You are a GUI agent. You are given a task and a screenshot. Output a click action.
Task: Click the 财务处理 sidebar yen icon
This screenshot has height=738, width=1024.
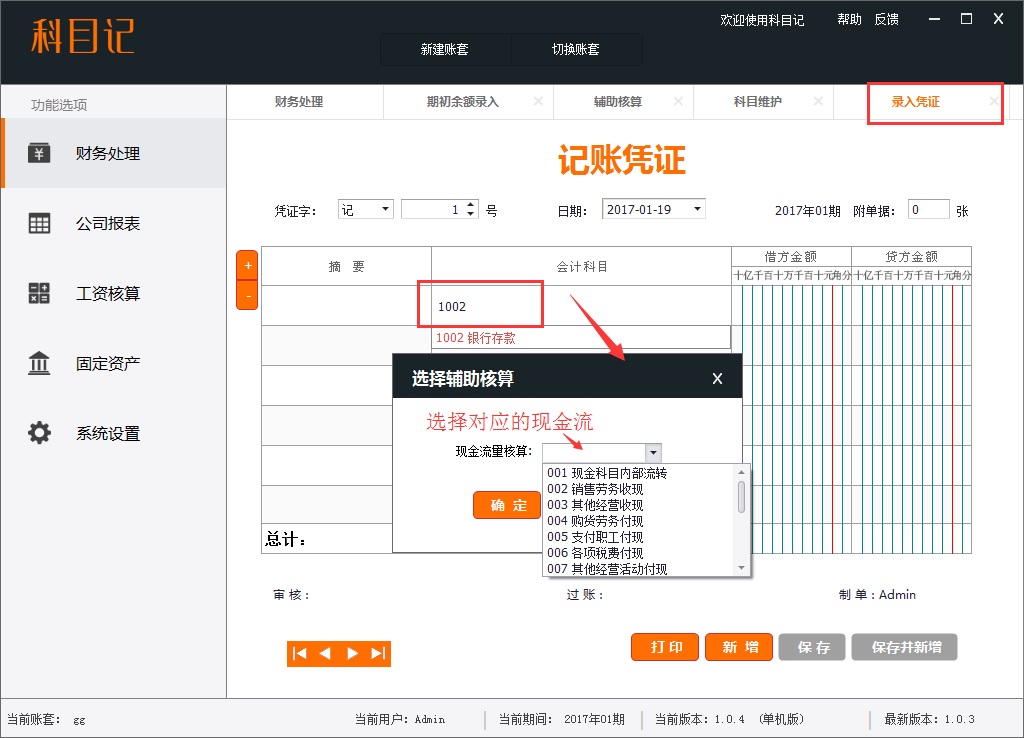coord(39,153)
